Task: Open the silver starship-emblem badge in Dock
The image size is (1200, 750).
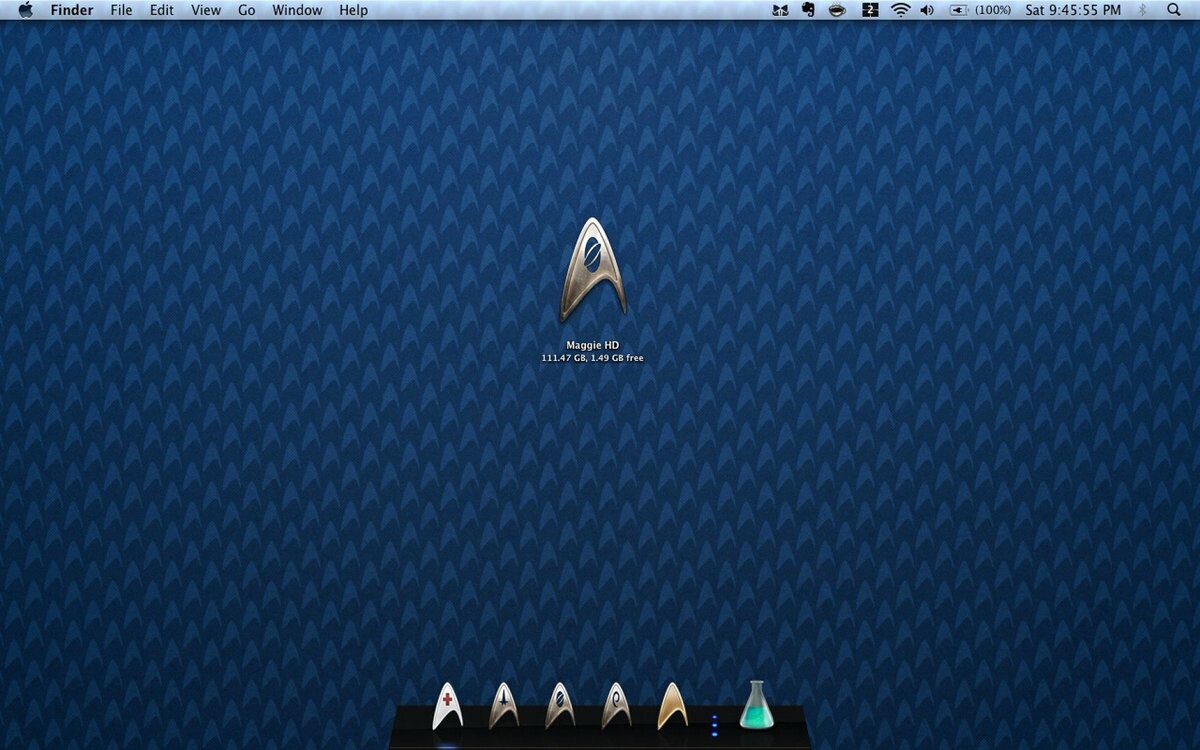Action: (504, 706)
